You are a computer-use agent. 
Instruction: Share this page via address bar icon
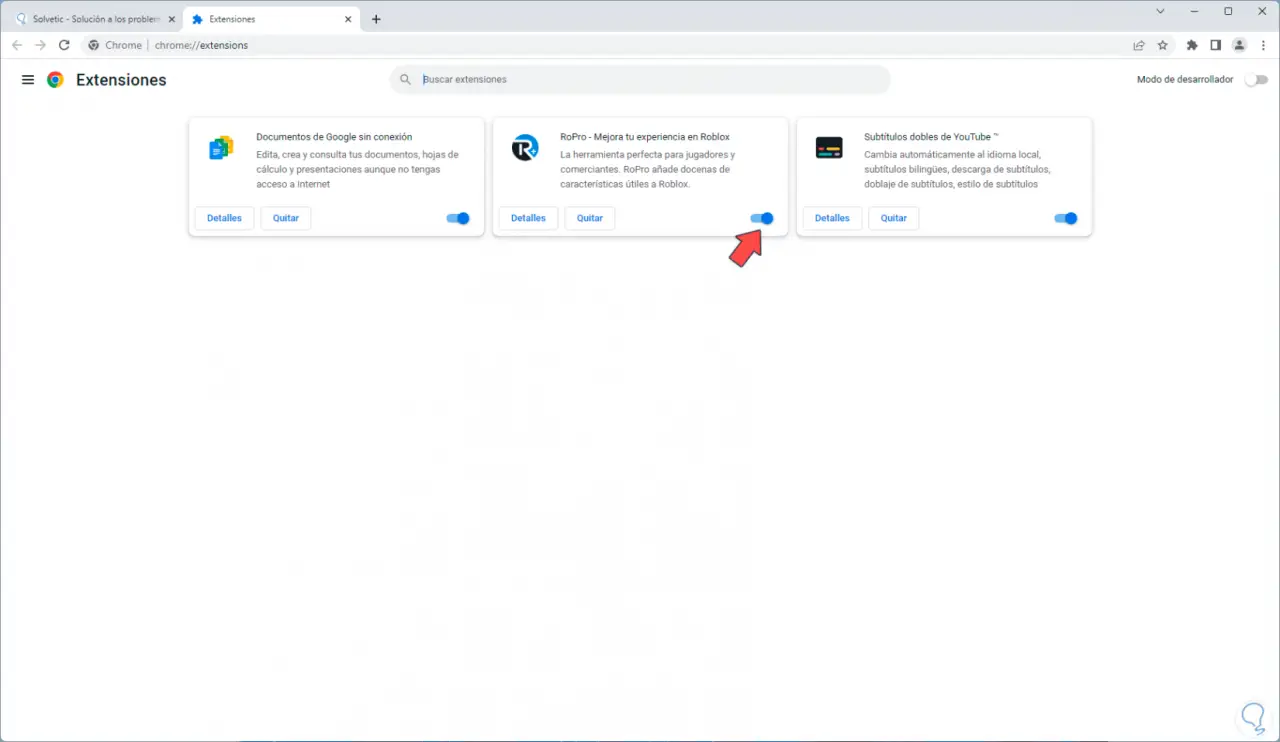coord(1139,45)
